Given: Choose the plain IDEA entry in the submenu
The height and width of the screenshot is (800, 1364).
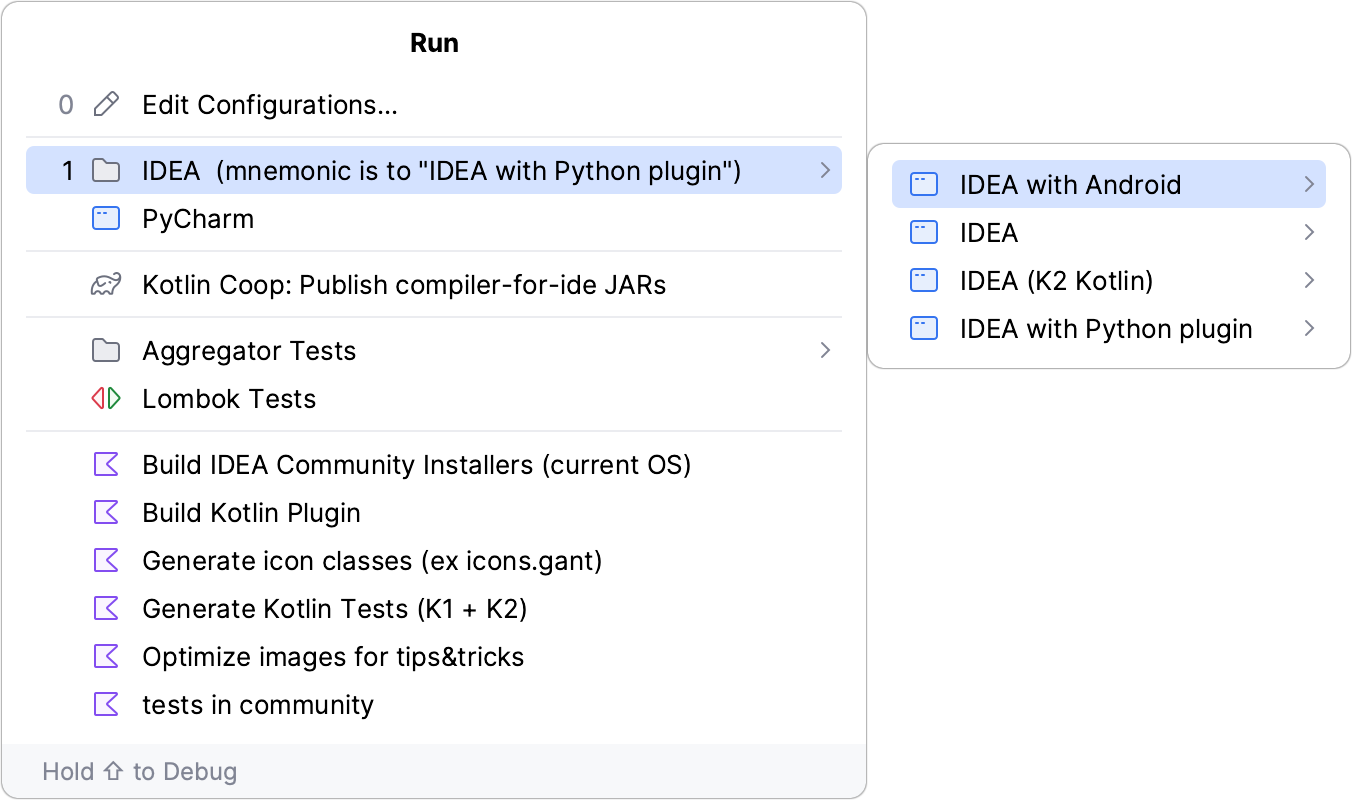Looking at the screenshot, I should tap(1109, 233).
